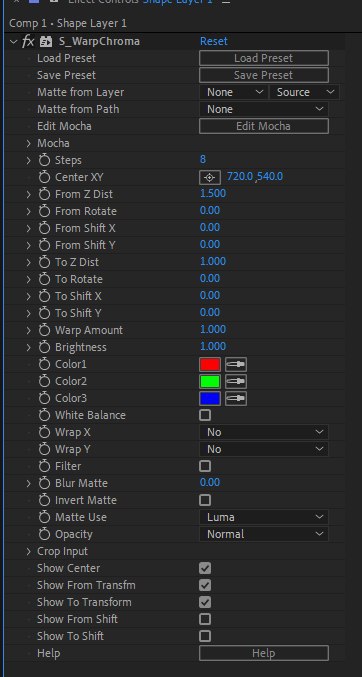Uncheck the Show To Transform checkbox
Image resolution: width=362 pixels, height=677 pixels.
205,602
